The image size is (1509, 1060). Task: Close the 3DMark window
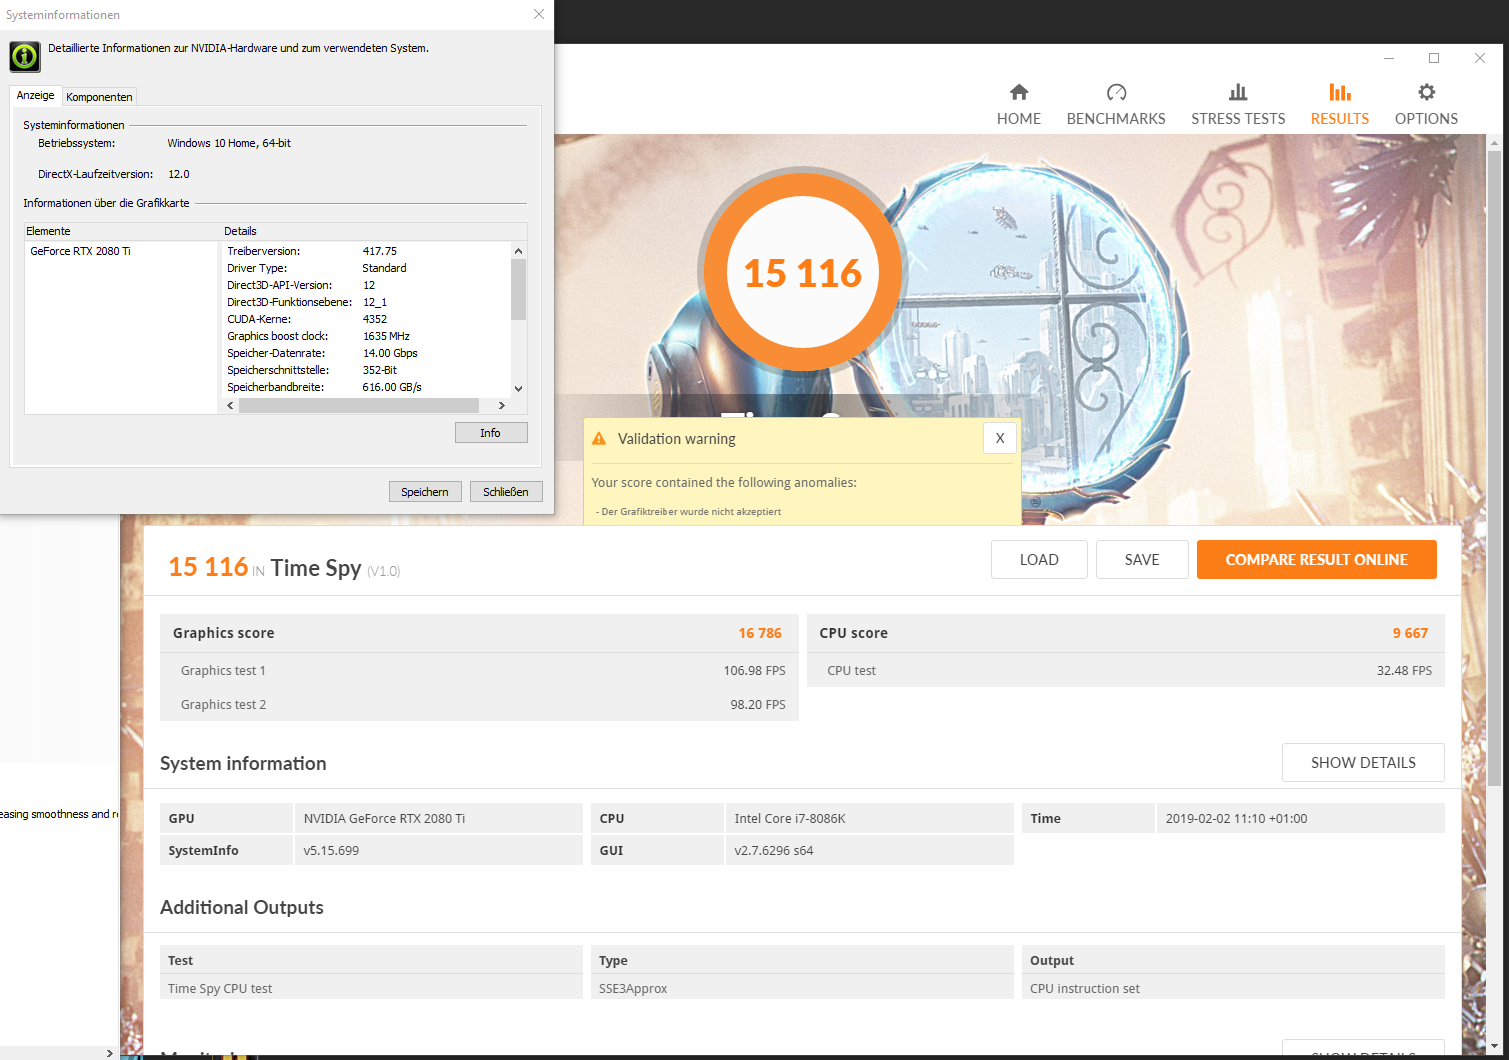coord(1480,58)
